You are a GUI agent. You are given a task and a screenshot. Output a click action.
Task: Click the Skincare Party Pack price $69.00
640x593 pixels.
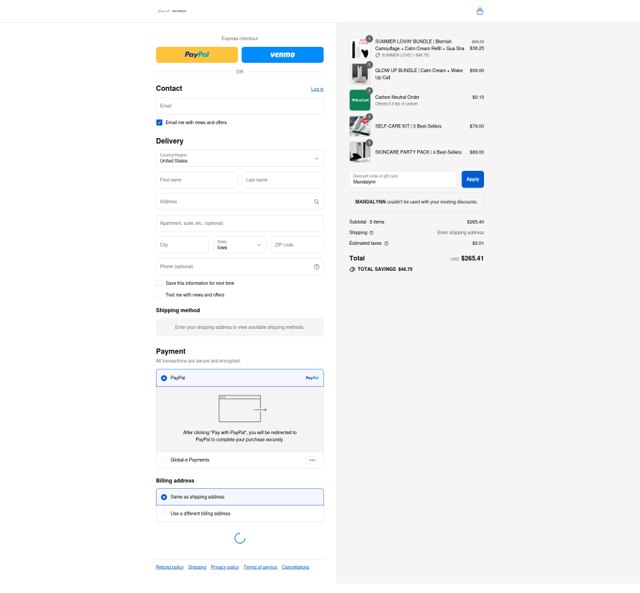coord(477,152)
